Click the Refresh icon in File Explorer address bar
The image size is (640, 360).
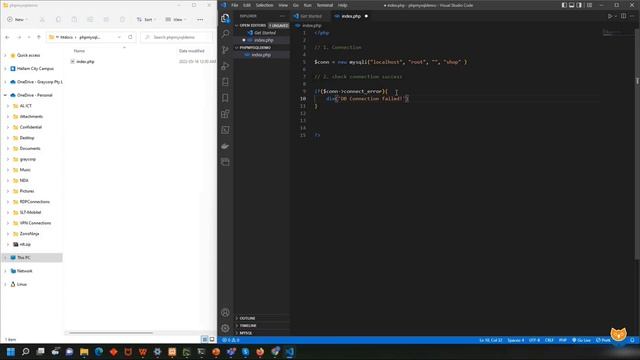(130, 37)
